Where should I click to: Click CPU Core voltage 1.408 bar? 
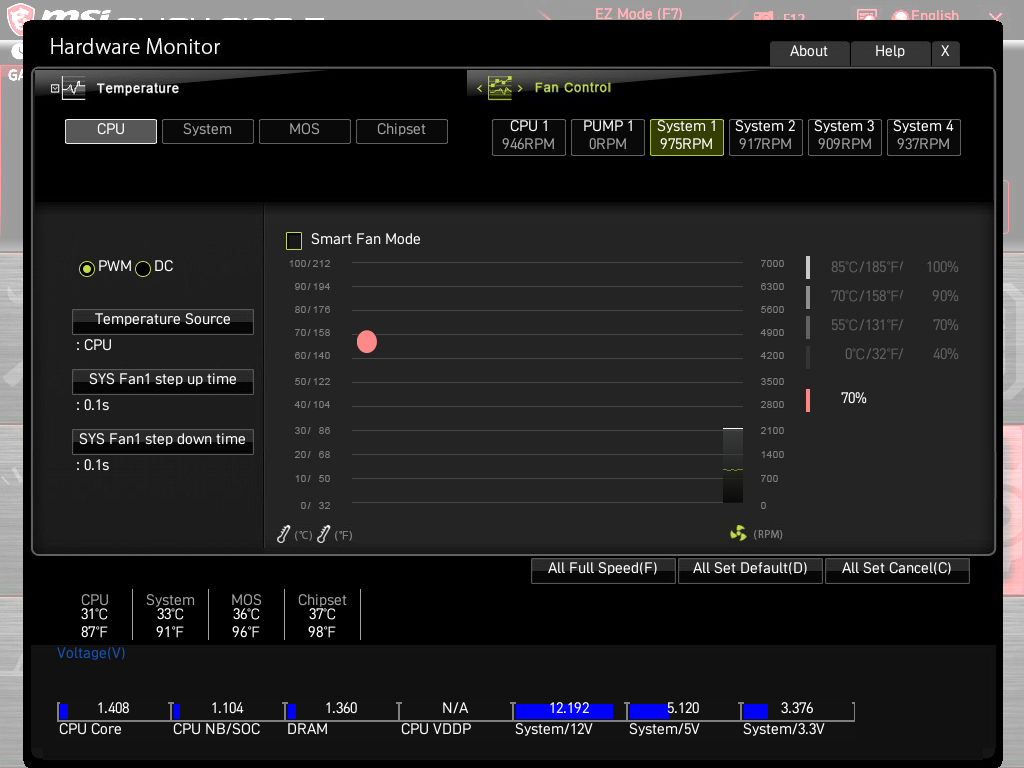(x=112, y=710)
